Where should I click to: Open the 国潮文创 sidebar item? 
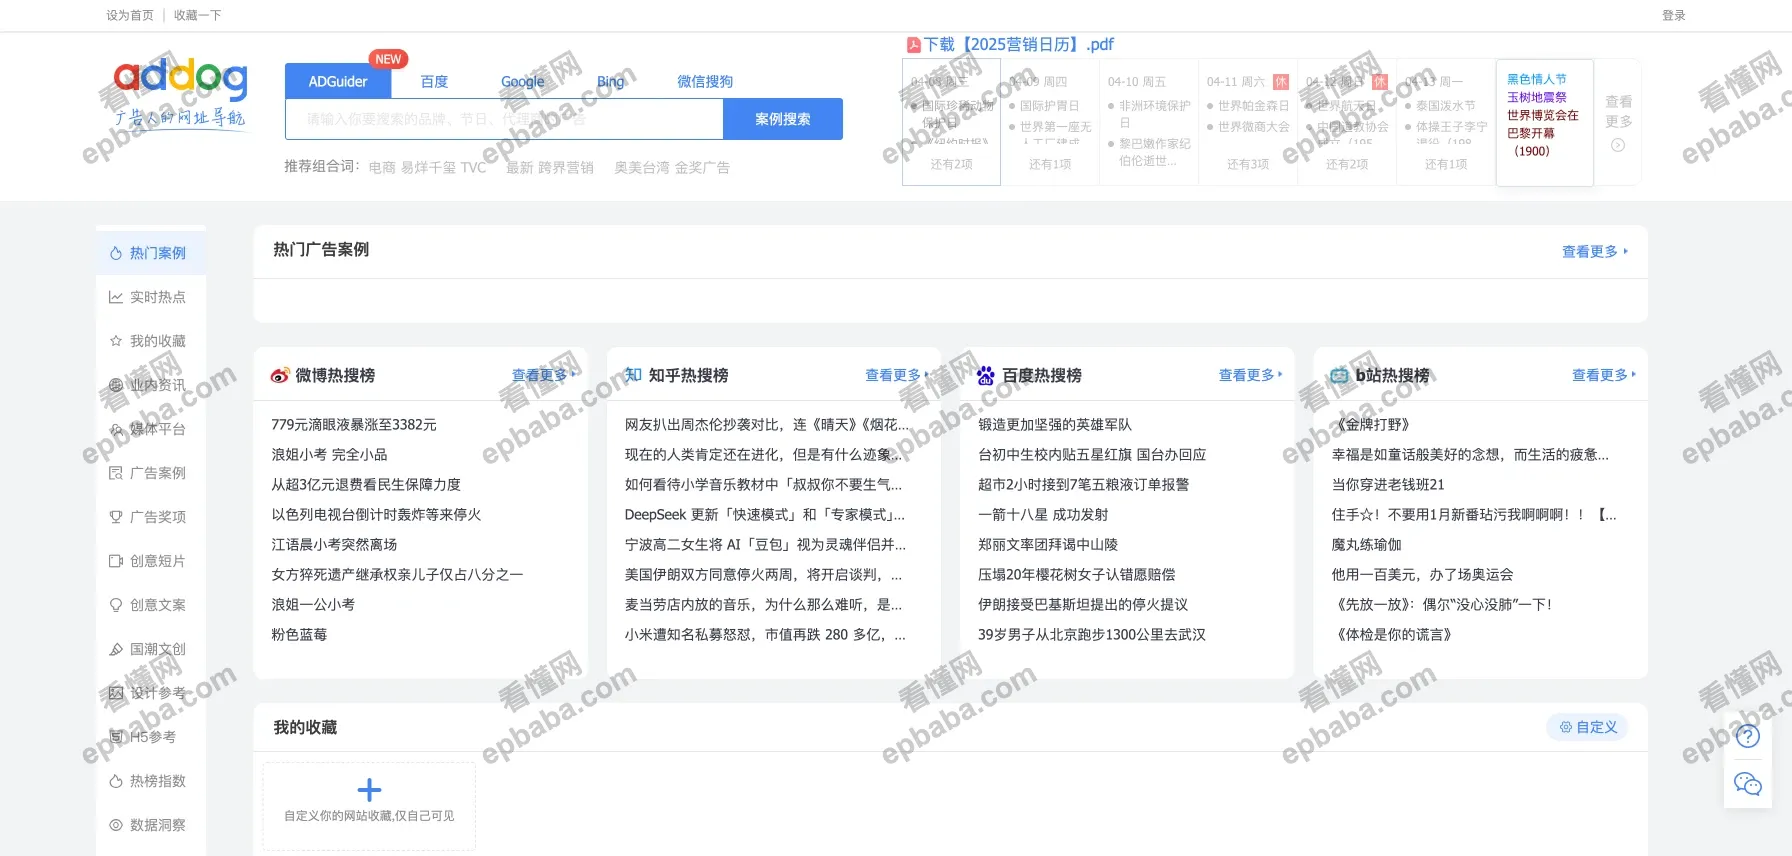[151, 649]
